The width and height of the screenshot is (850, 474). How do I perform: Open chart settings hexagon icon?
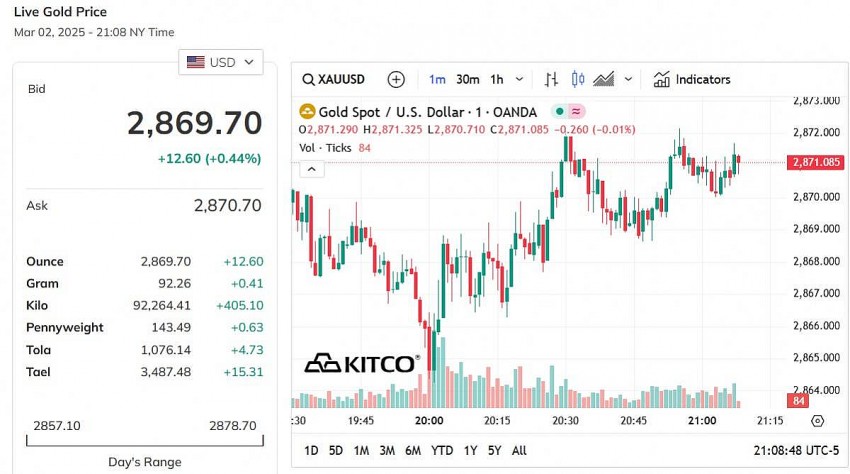(x=818, y=421)
